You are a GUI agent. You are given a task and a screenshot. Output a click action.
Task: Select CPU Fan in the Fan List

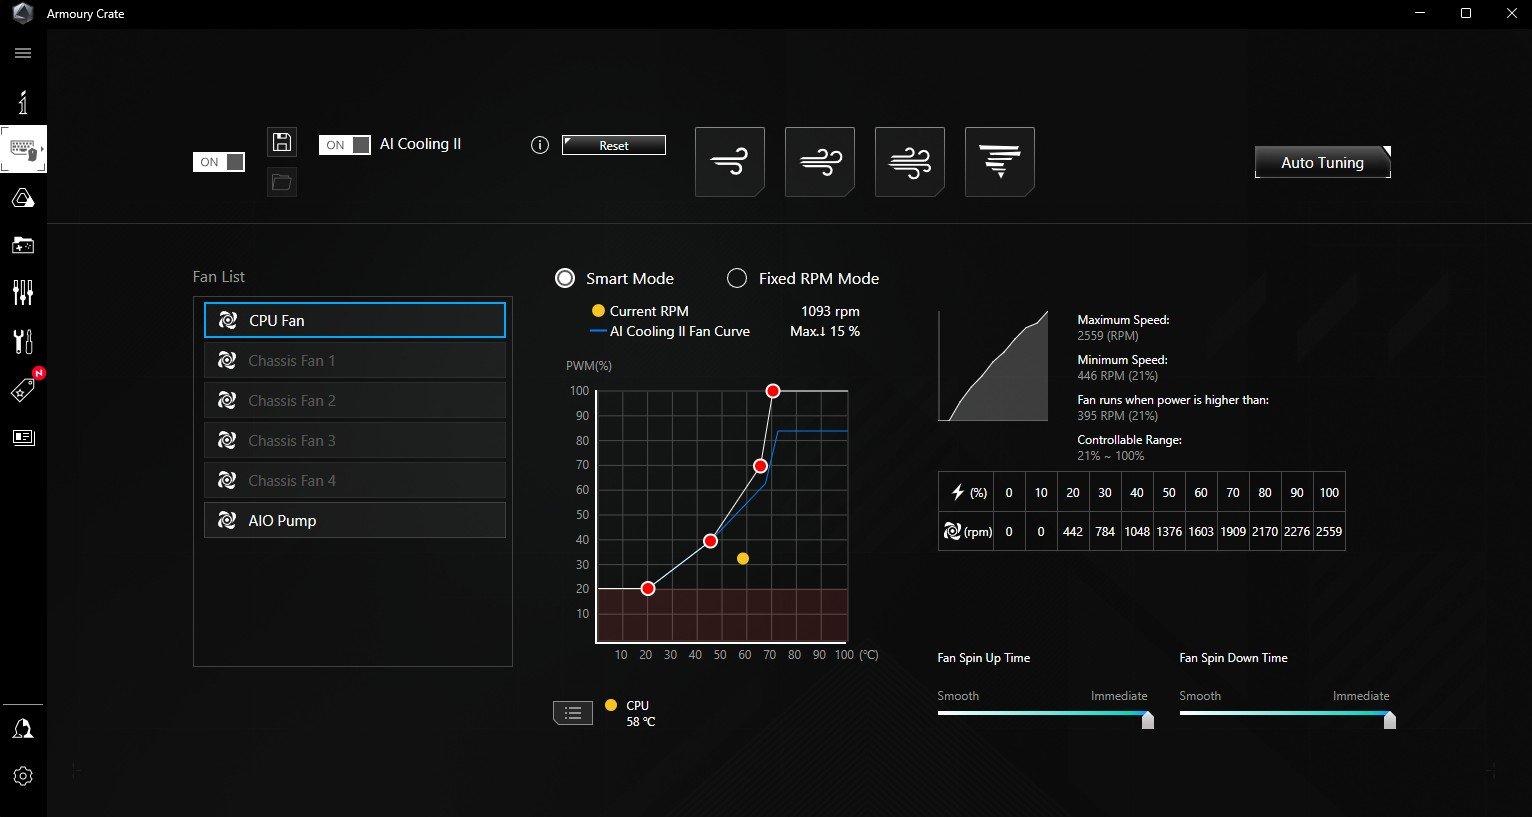(x=354, y=320)
